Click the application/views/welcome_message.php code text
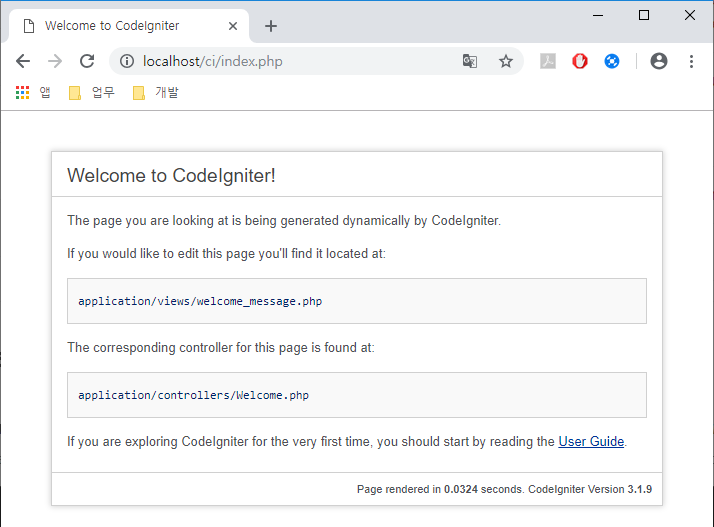This screenshot has width=714, height=527. pyautogui.click(x=200, y=301)
